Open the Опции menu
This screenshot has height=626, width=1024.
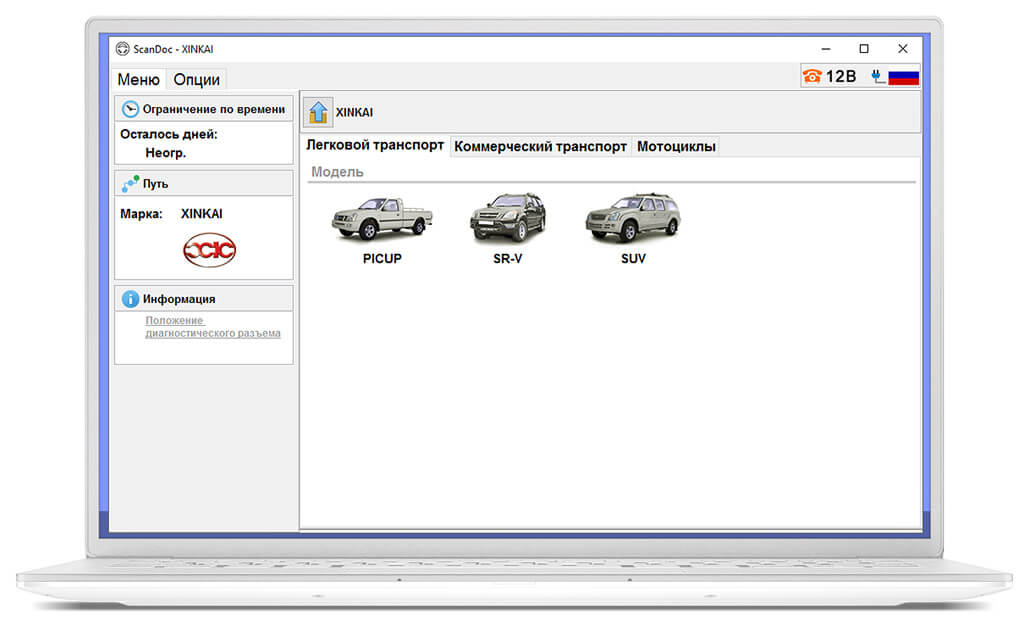coord(197,80)
